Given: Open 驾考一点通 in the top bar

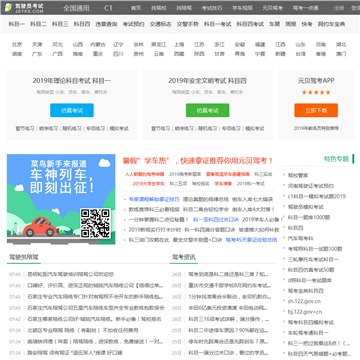Looking at the screenshot, I should (305, 8).
